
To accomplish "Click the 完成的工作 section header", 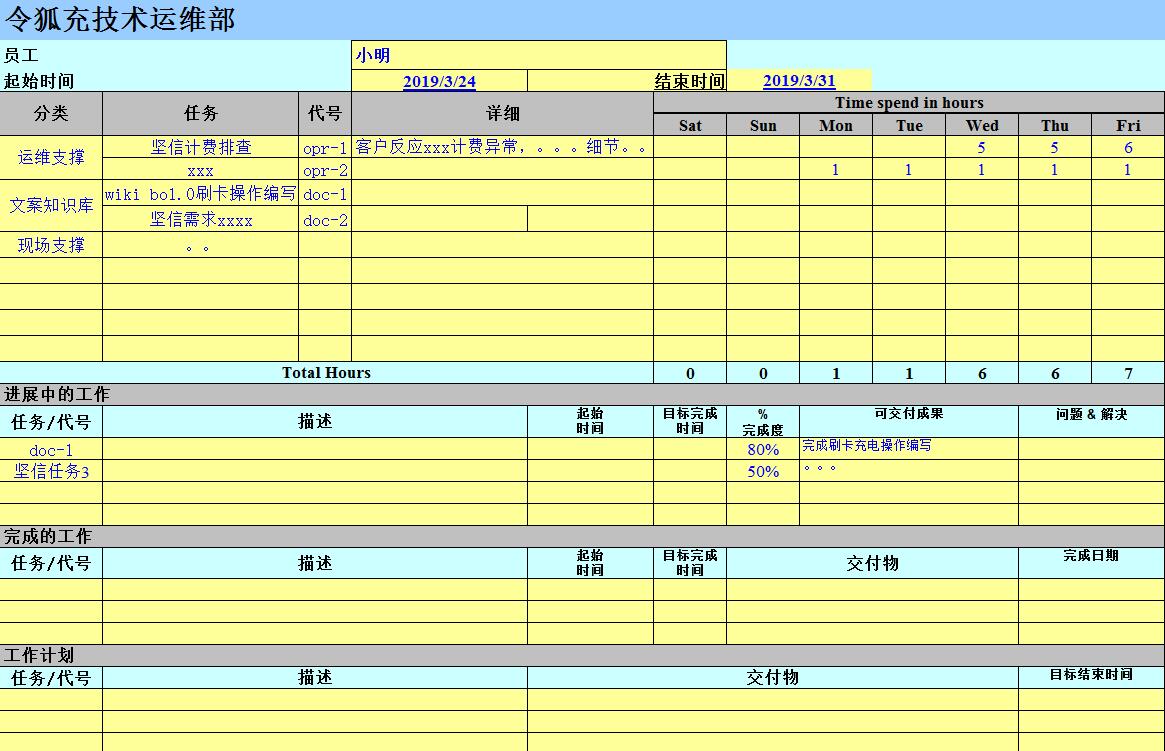I will pos(47,536).
